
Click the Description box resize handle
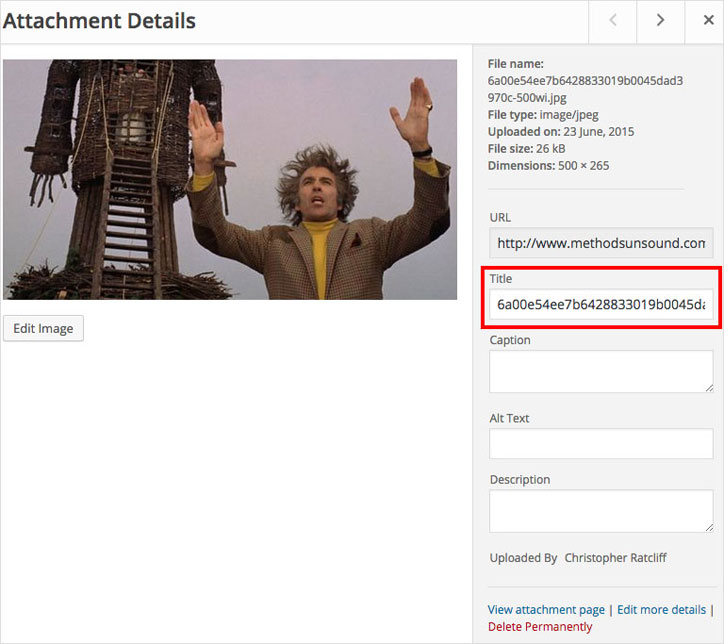(709, 528)
